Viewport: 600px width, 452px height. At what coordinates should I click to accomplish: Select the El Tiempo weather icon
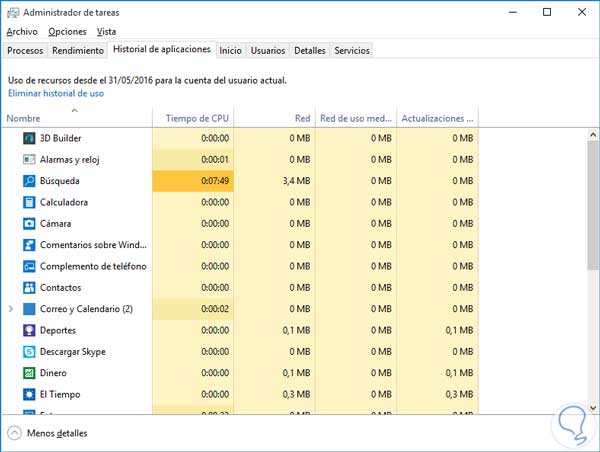[x=29, y=395]
